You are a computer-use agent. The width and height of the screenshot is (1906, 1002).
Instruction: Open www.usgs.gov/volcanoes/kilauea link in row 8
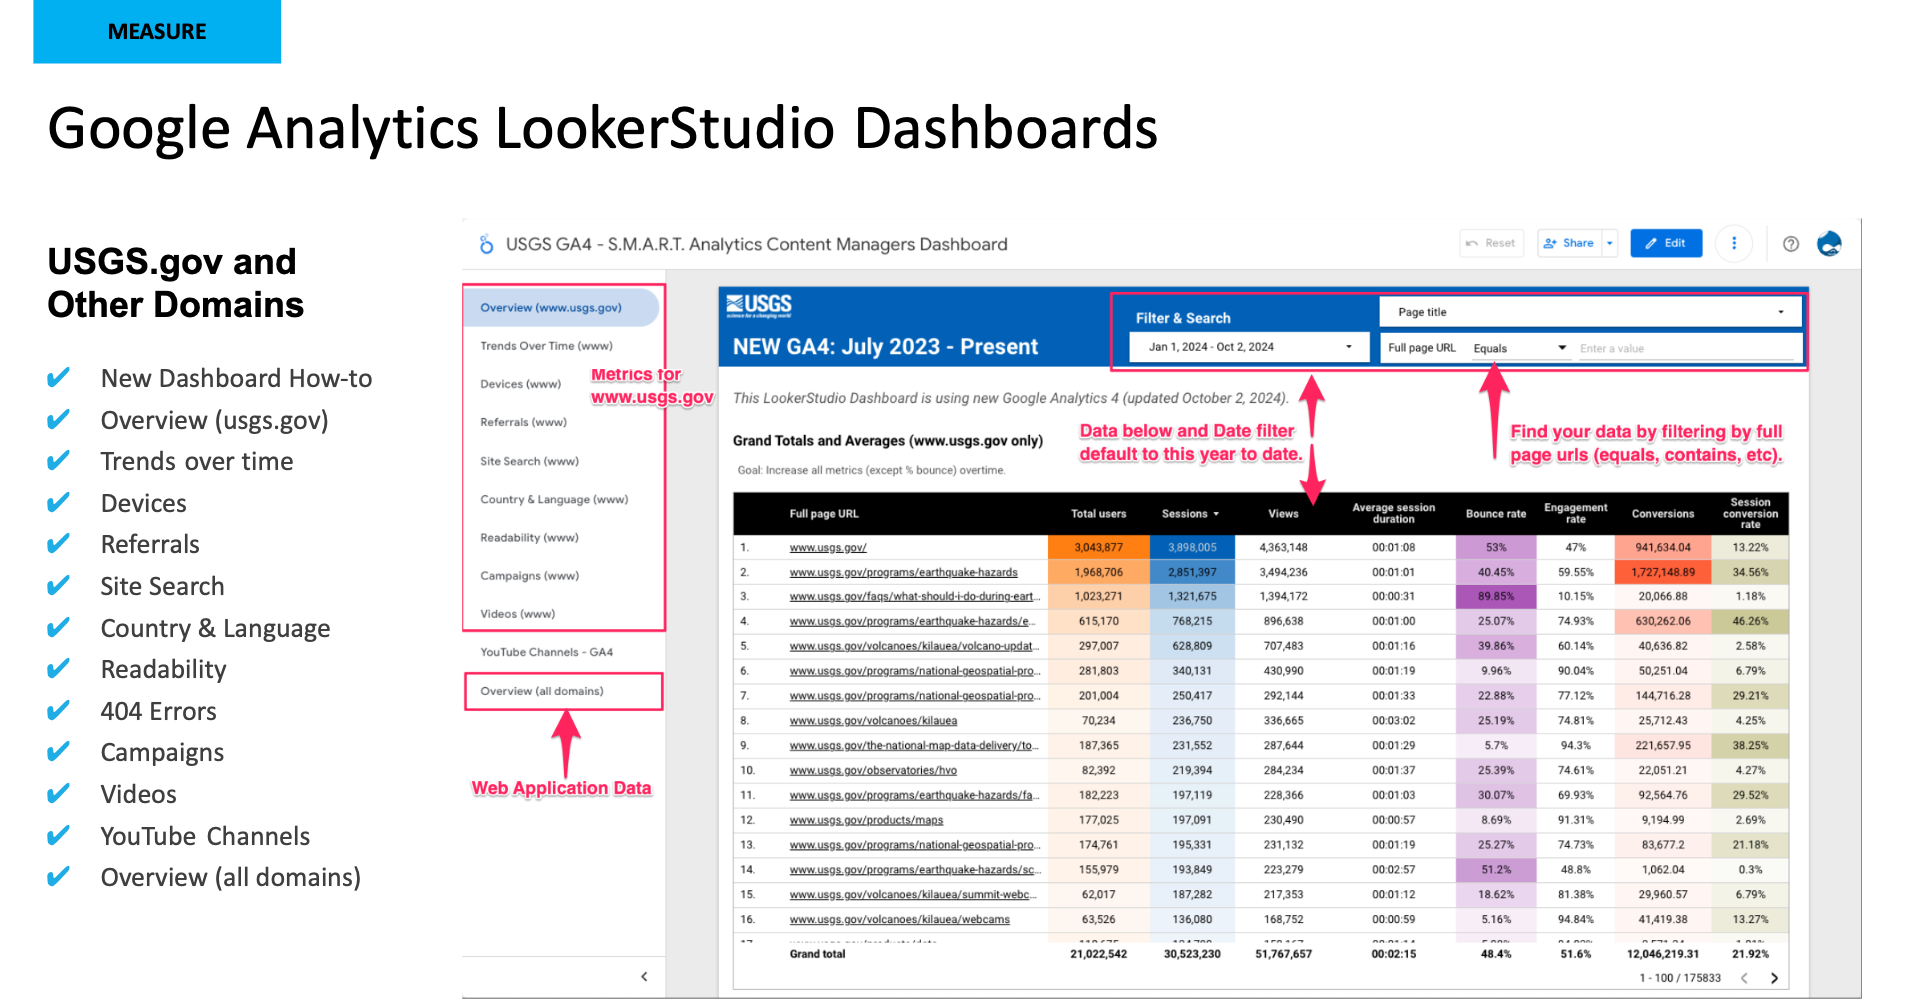point(873,721)
